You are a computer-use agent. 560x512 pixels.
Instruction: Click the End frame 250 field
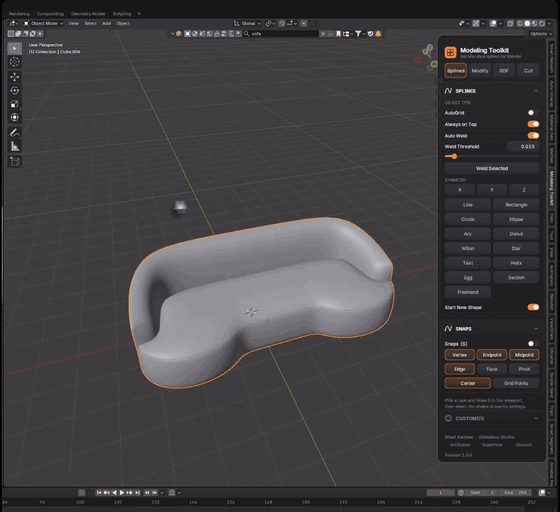(x=517, y=493)
